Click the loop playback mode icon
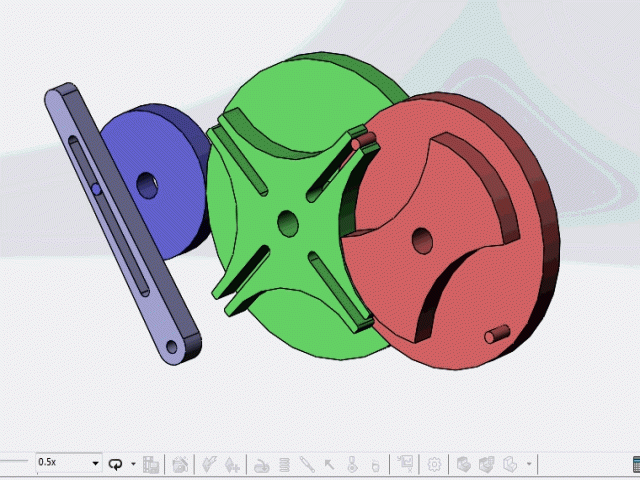 tap(116, 464)
